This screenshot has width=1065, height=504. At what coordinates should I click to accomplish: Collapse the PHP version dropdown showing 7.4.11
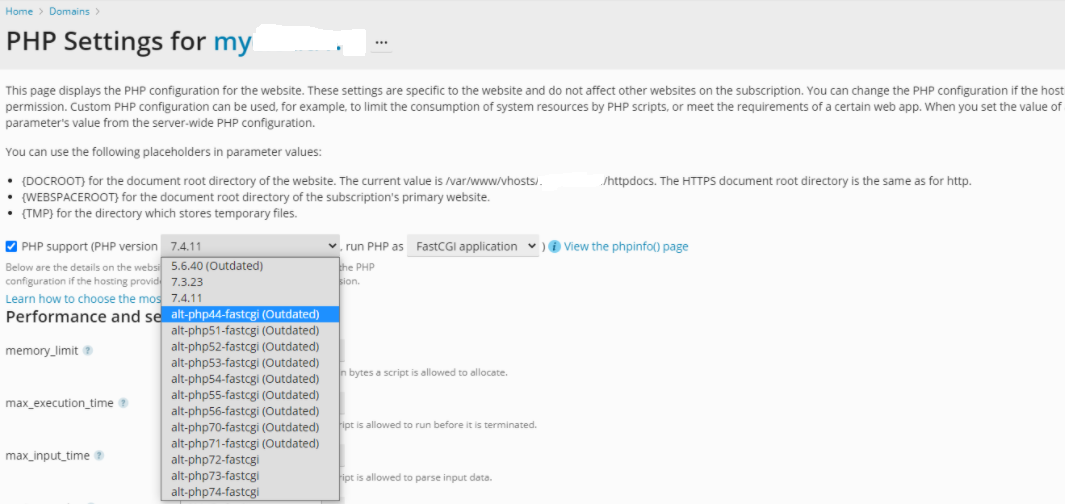(x=250, y=246)
